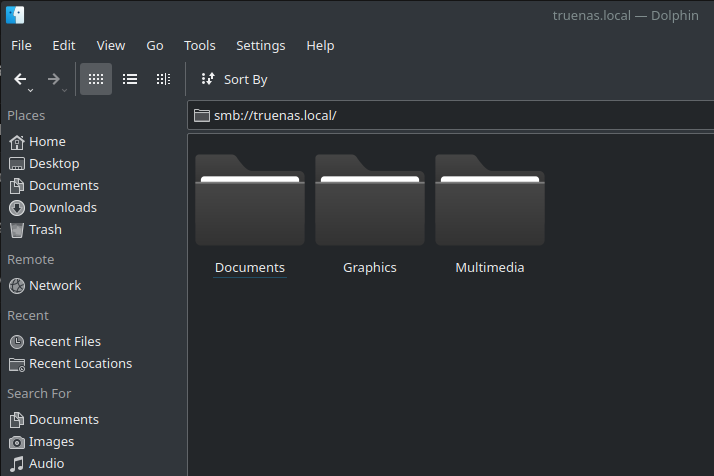This screenshot has height=476, width=714.
Task: Select the Graphics share folder icon
Action: 370,200
